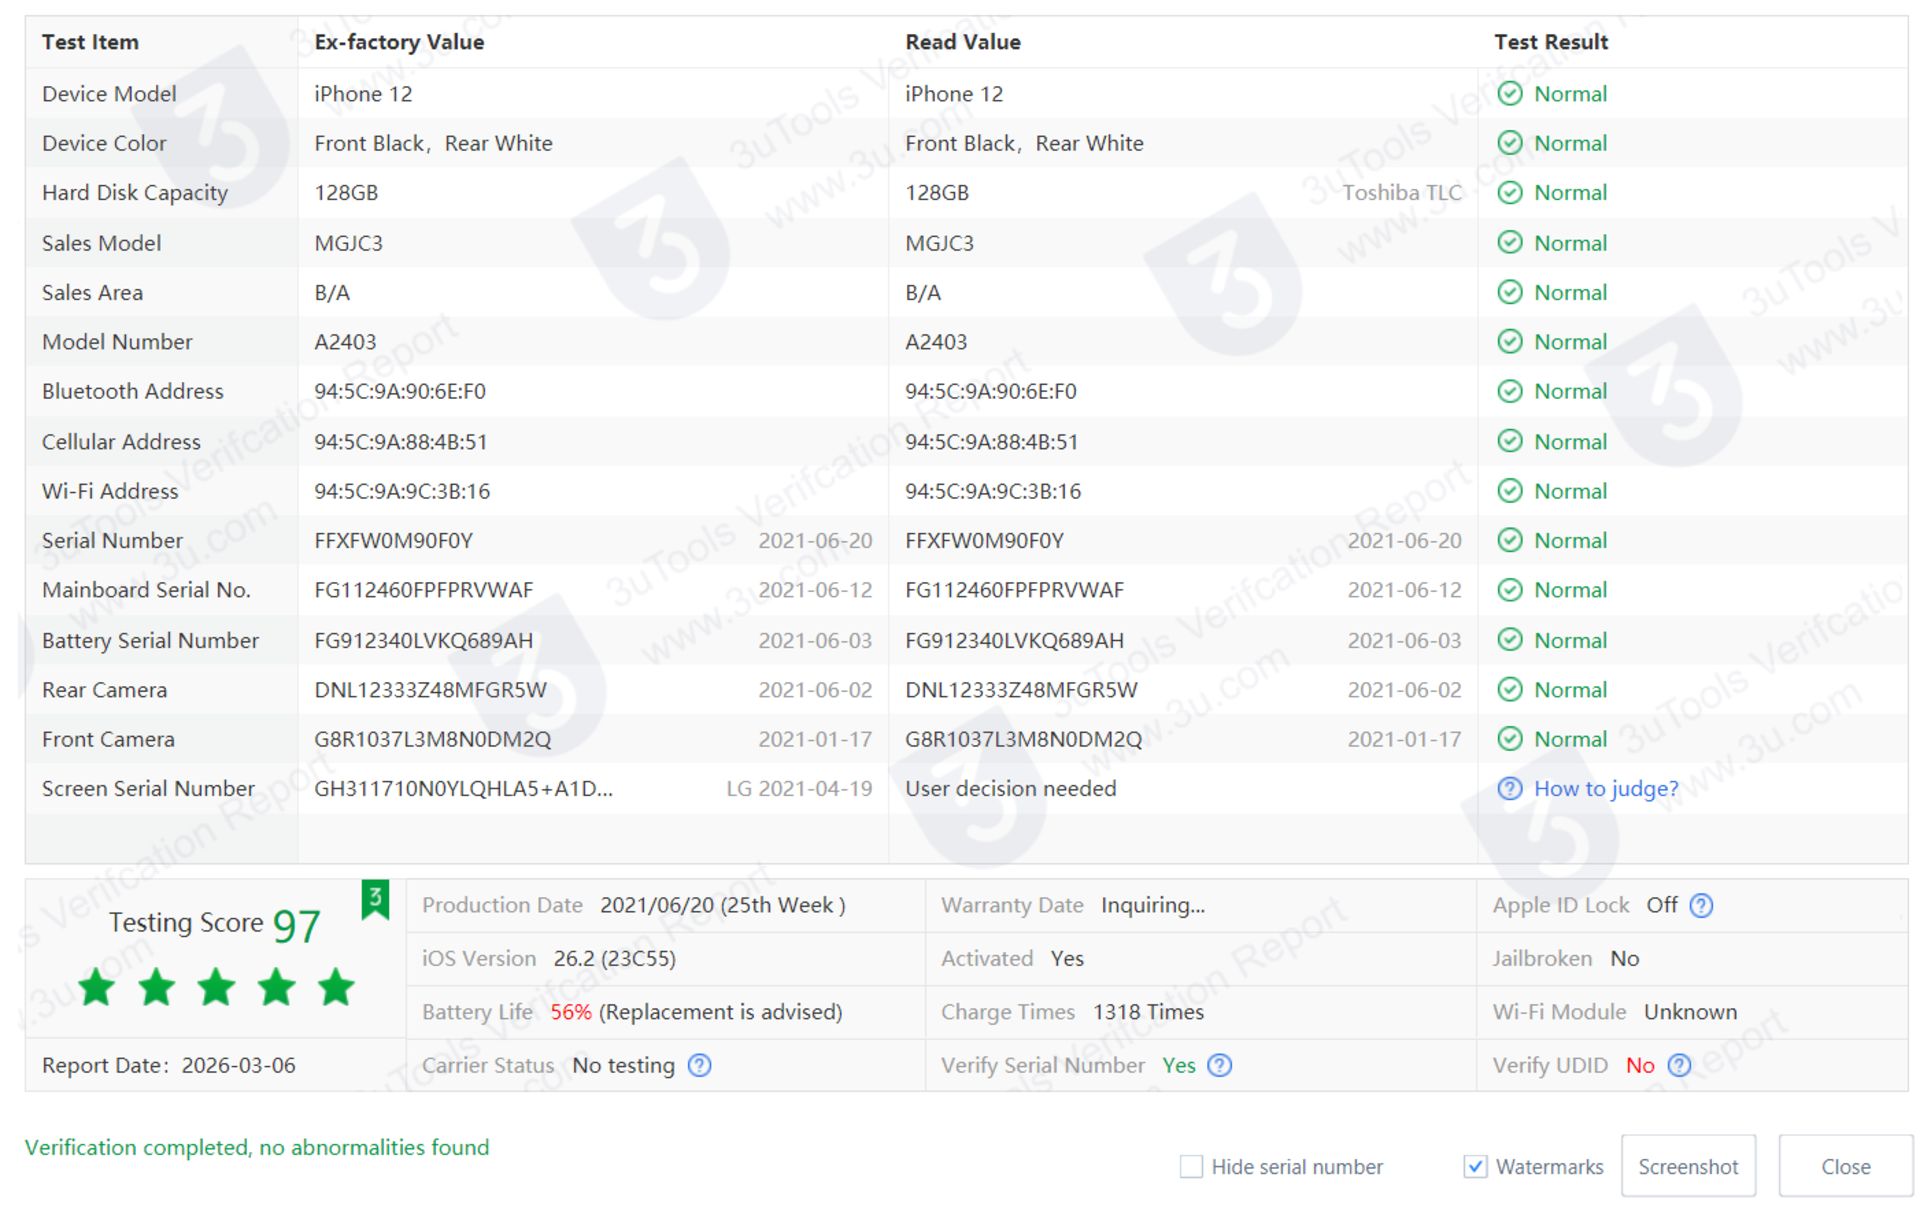Screen dimensions: 1920x1207
Task: Click the check icon in Serial Number row
Action: 1509,540
